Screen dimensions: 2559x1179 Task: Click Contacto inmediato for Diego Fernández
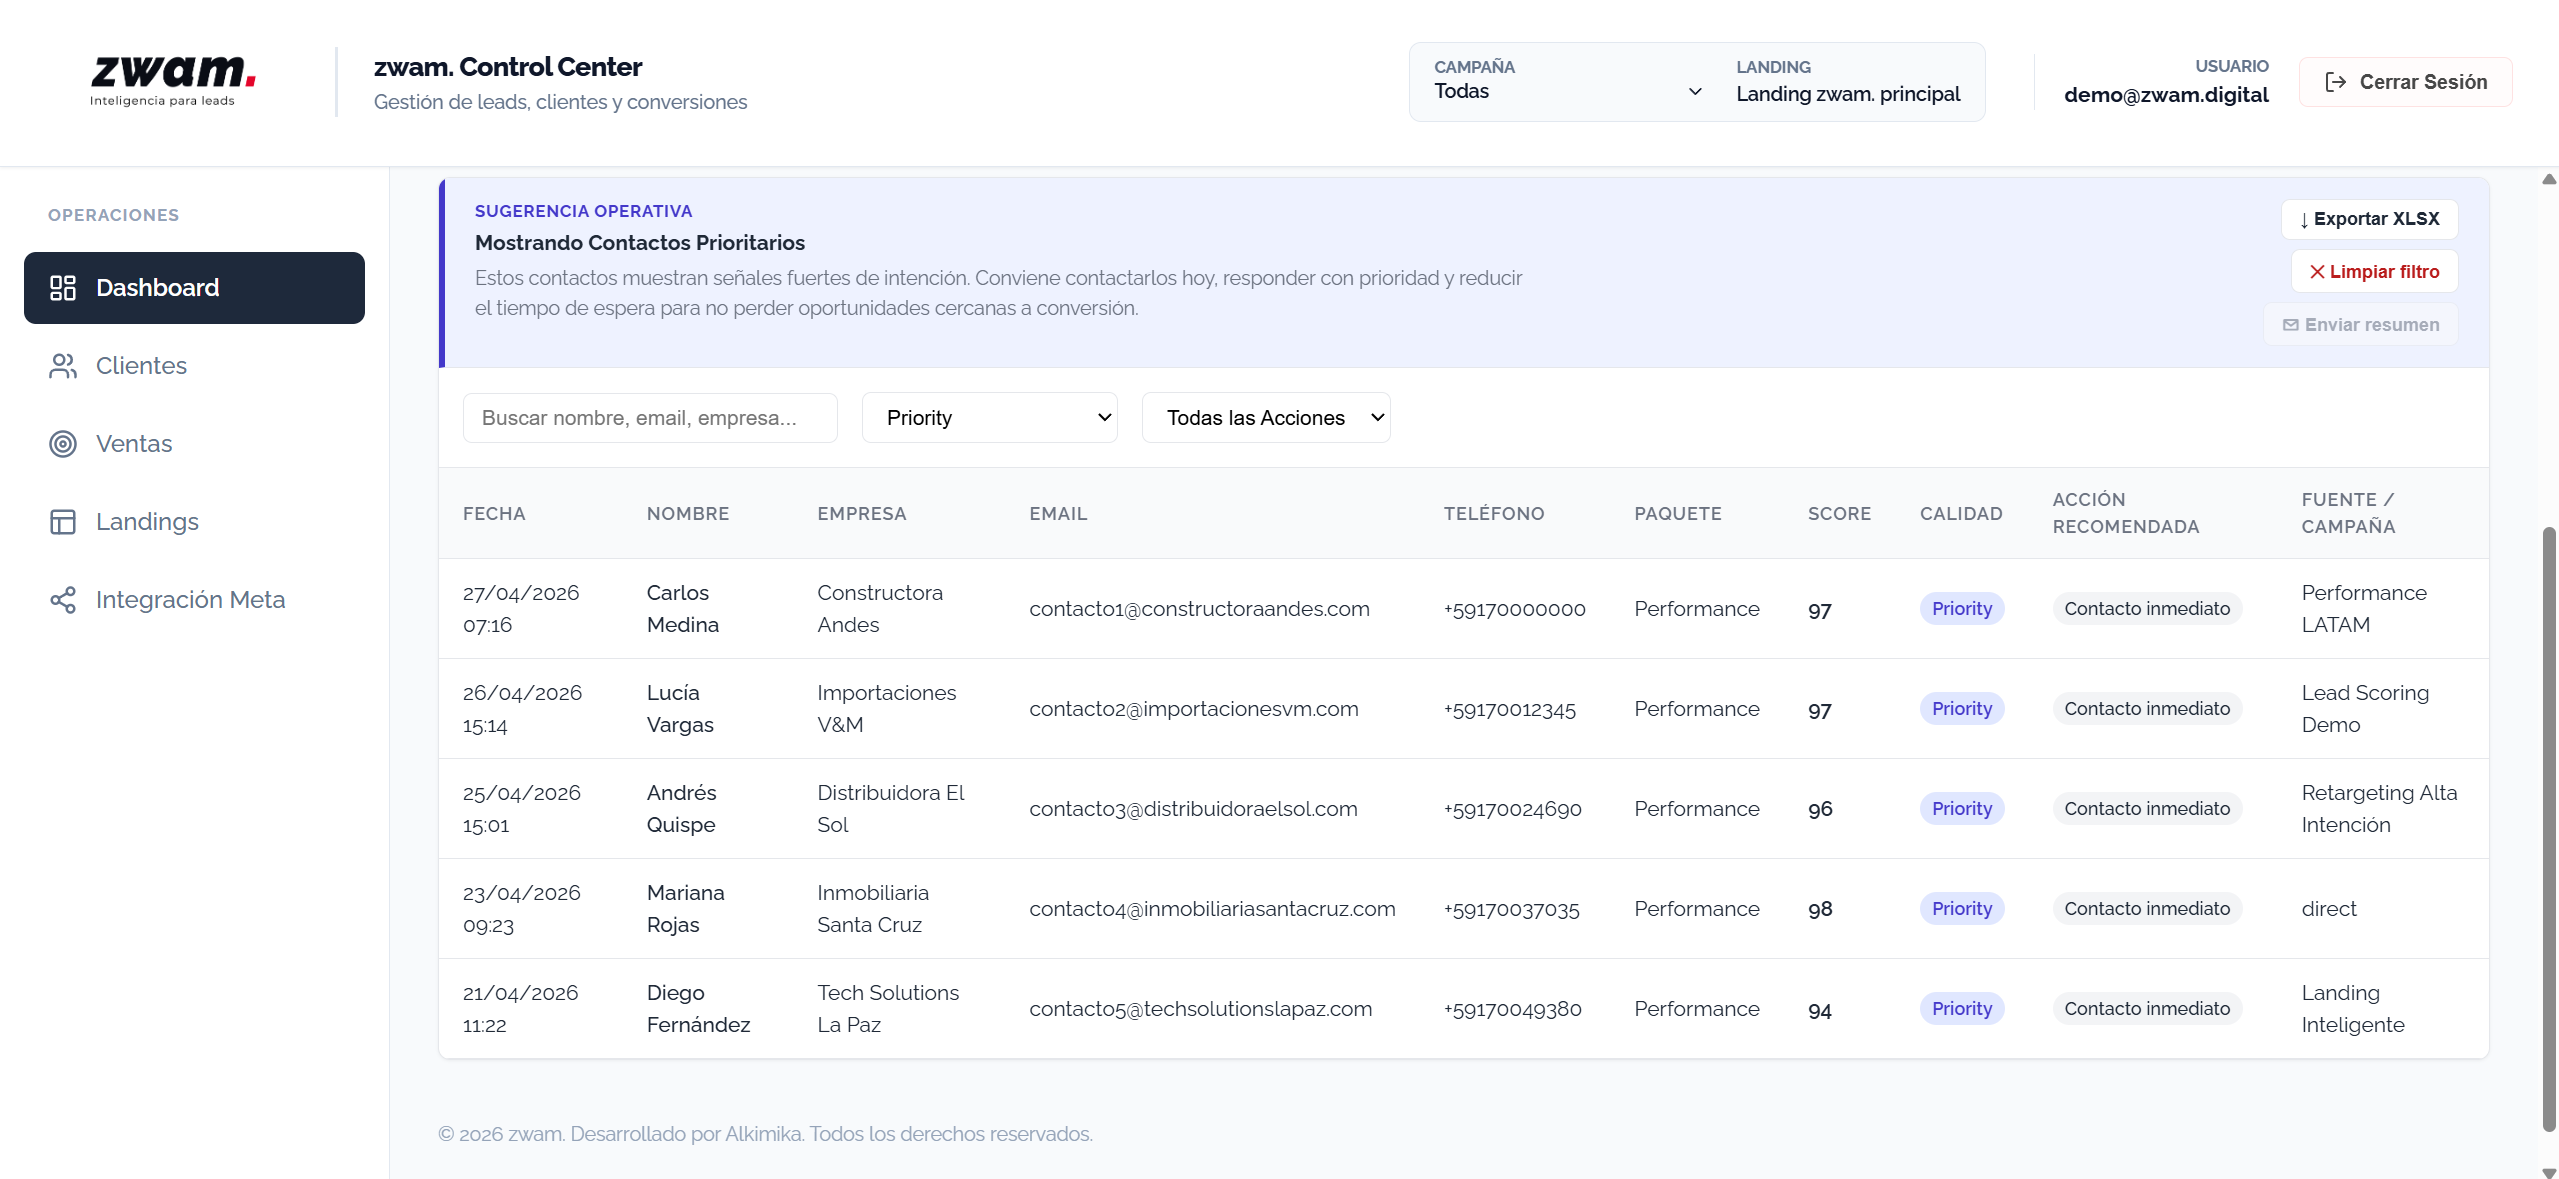coord(2147,1009)
